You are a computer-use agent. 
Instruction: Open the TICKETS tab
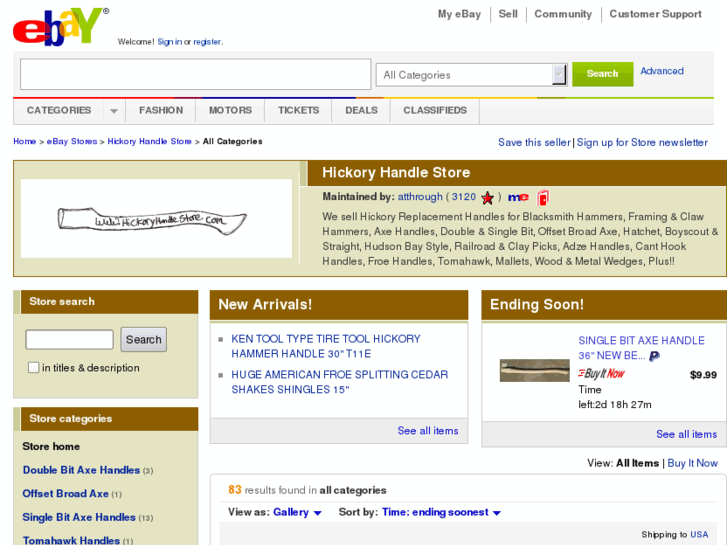299,110
